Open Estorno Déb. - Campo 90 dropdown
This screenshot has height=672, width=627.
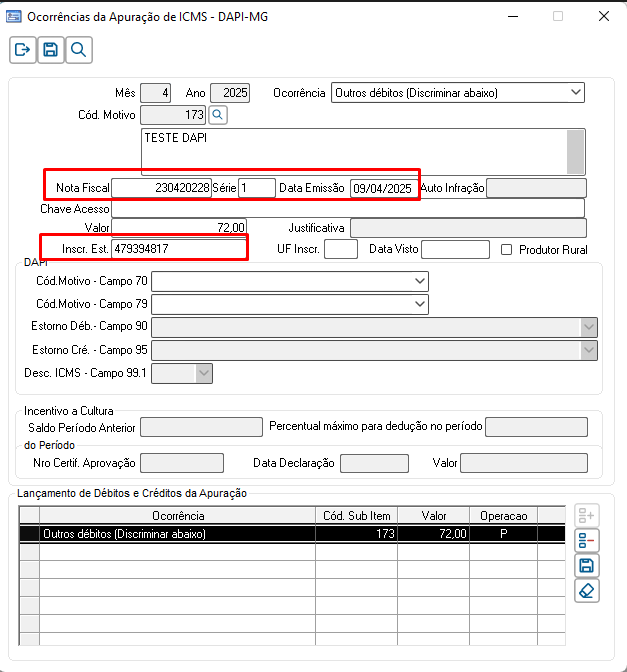(x=375, y=327)
